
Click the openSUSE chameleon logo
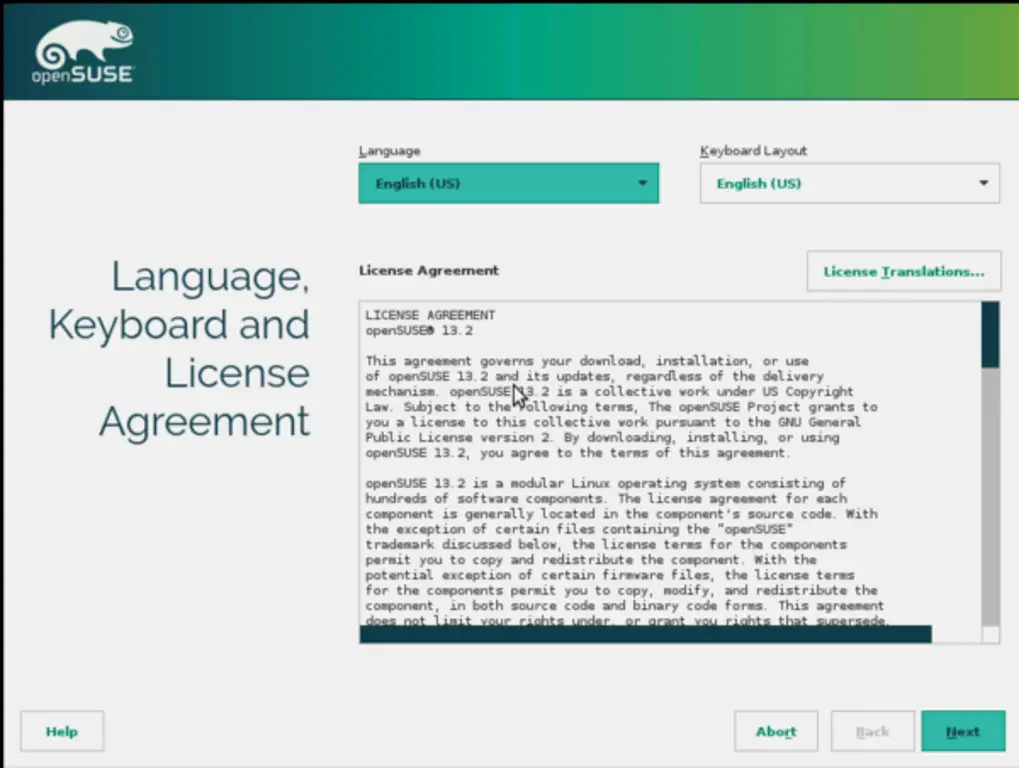point(83,52)
